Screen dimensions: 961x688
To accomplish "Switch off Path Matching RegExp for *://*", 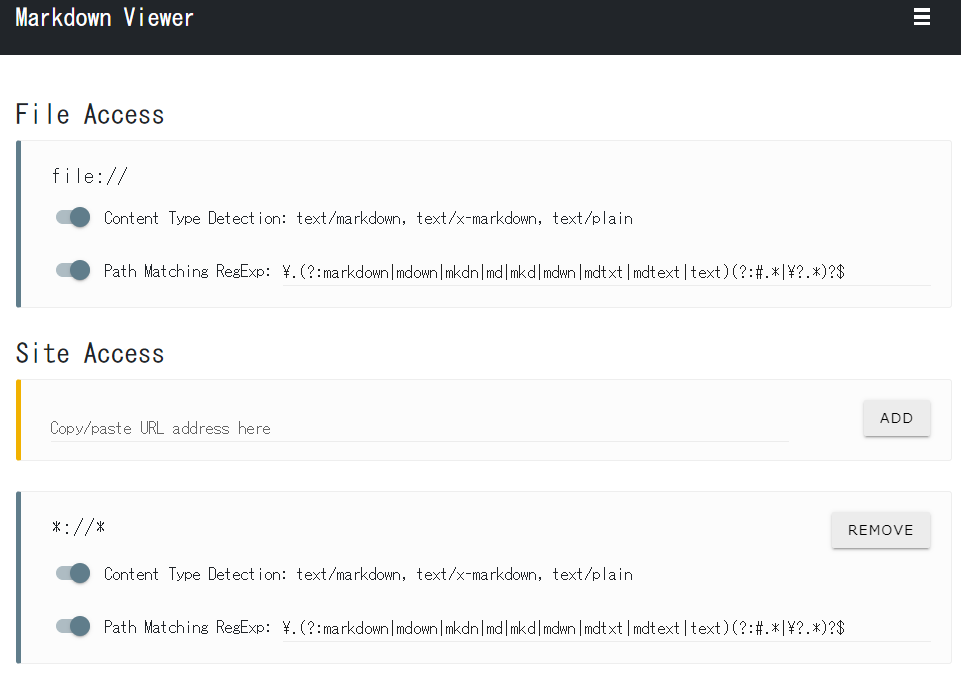I will click(x=73, y=627).
